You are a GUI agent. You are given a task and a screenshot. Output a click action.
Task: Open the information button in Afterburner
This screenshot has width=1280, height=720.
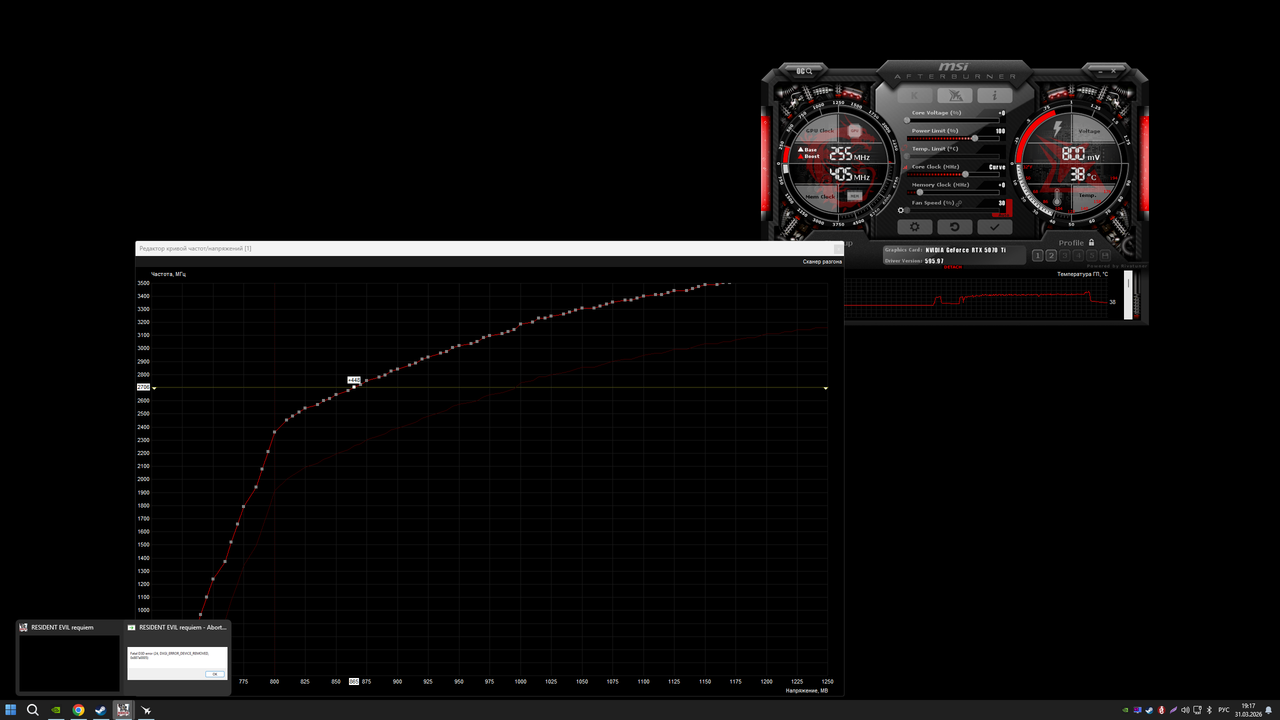click(995, 96)
